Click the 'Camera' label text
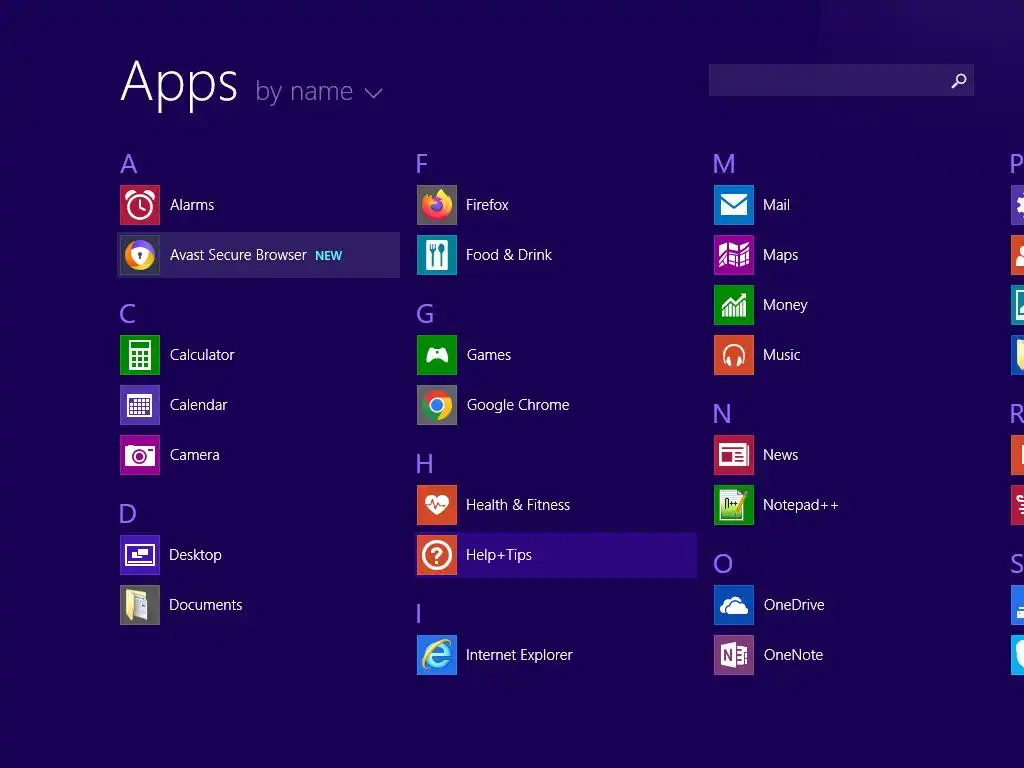Screen dimensions: 1024x768 click(x=195, y=455)
